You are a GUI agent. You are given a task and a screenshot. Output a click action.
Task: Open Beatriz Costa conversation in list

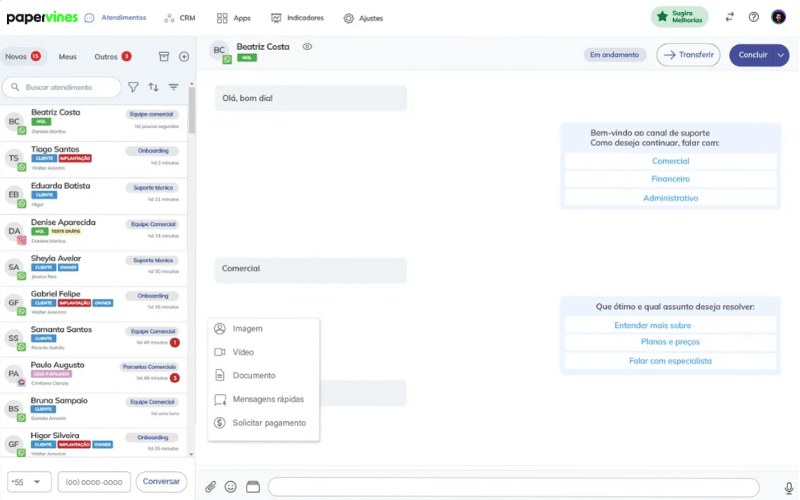tap(94, 122)
